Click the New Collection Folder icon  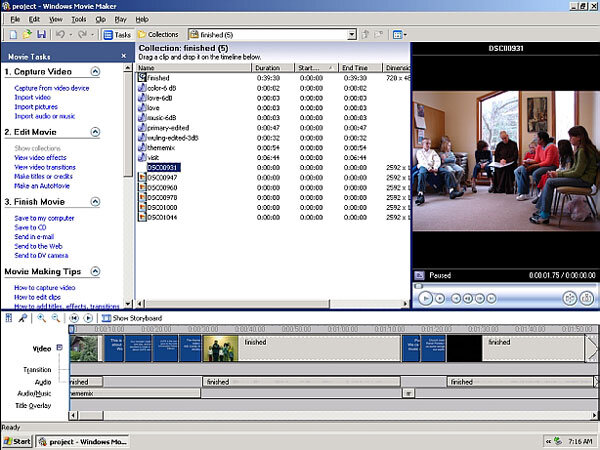[378, 35]
